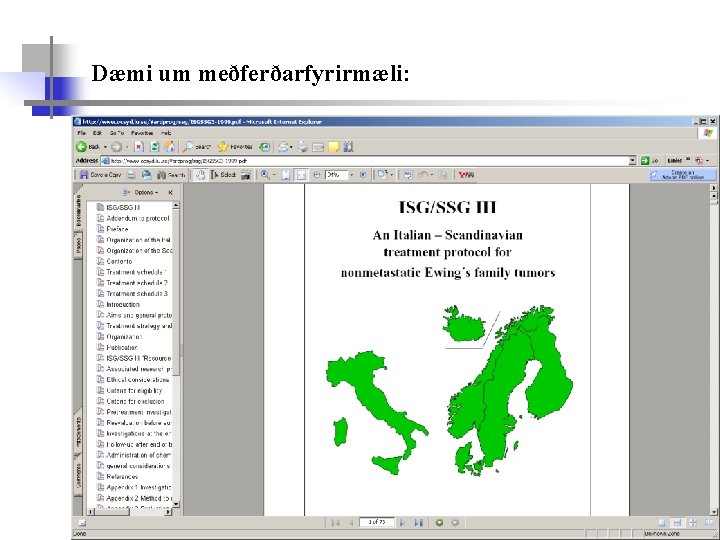720x540 pixels.
Task: Go to Home via the house icon
Action: 170,147
